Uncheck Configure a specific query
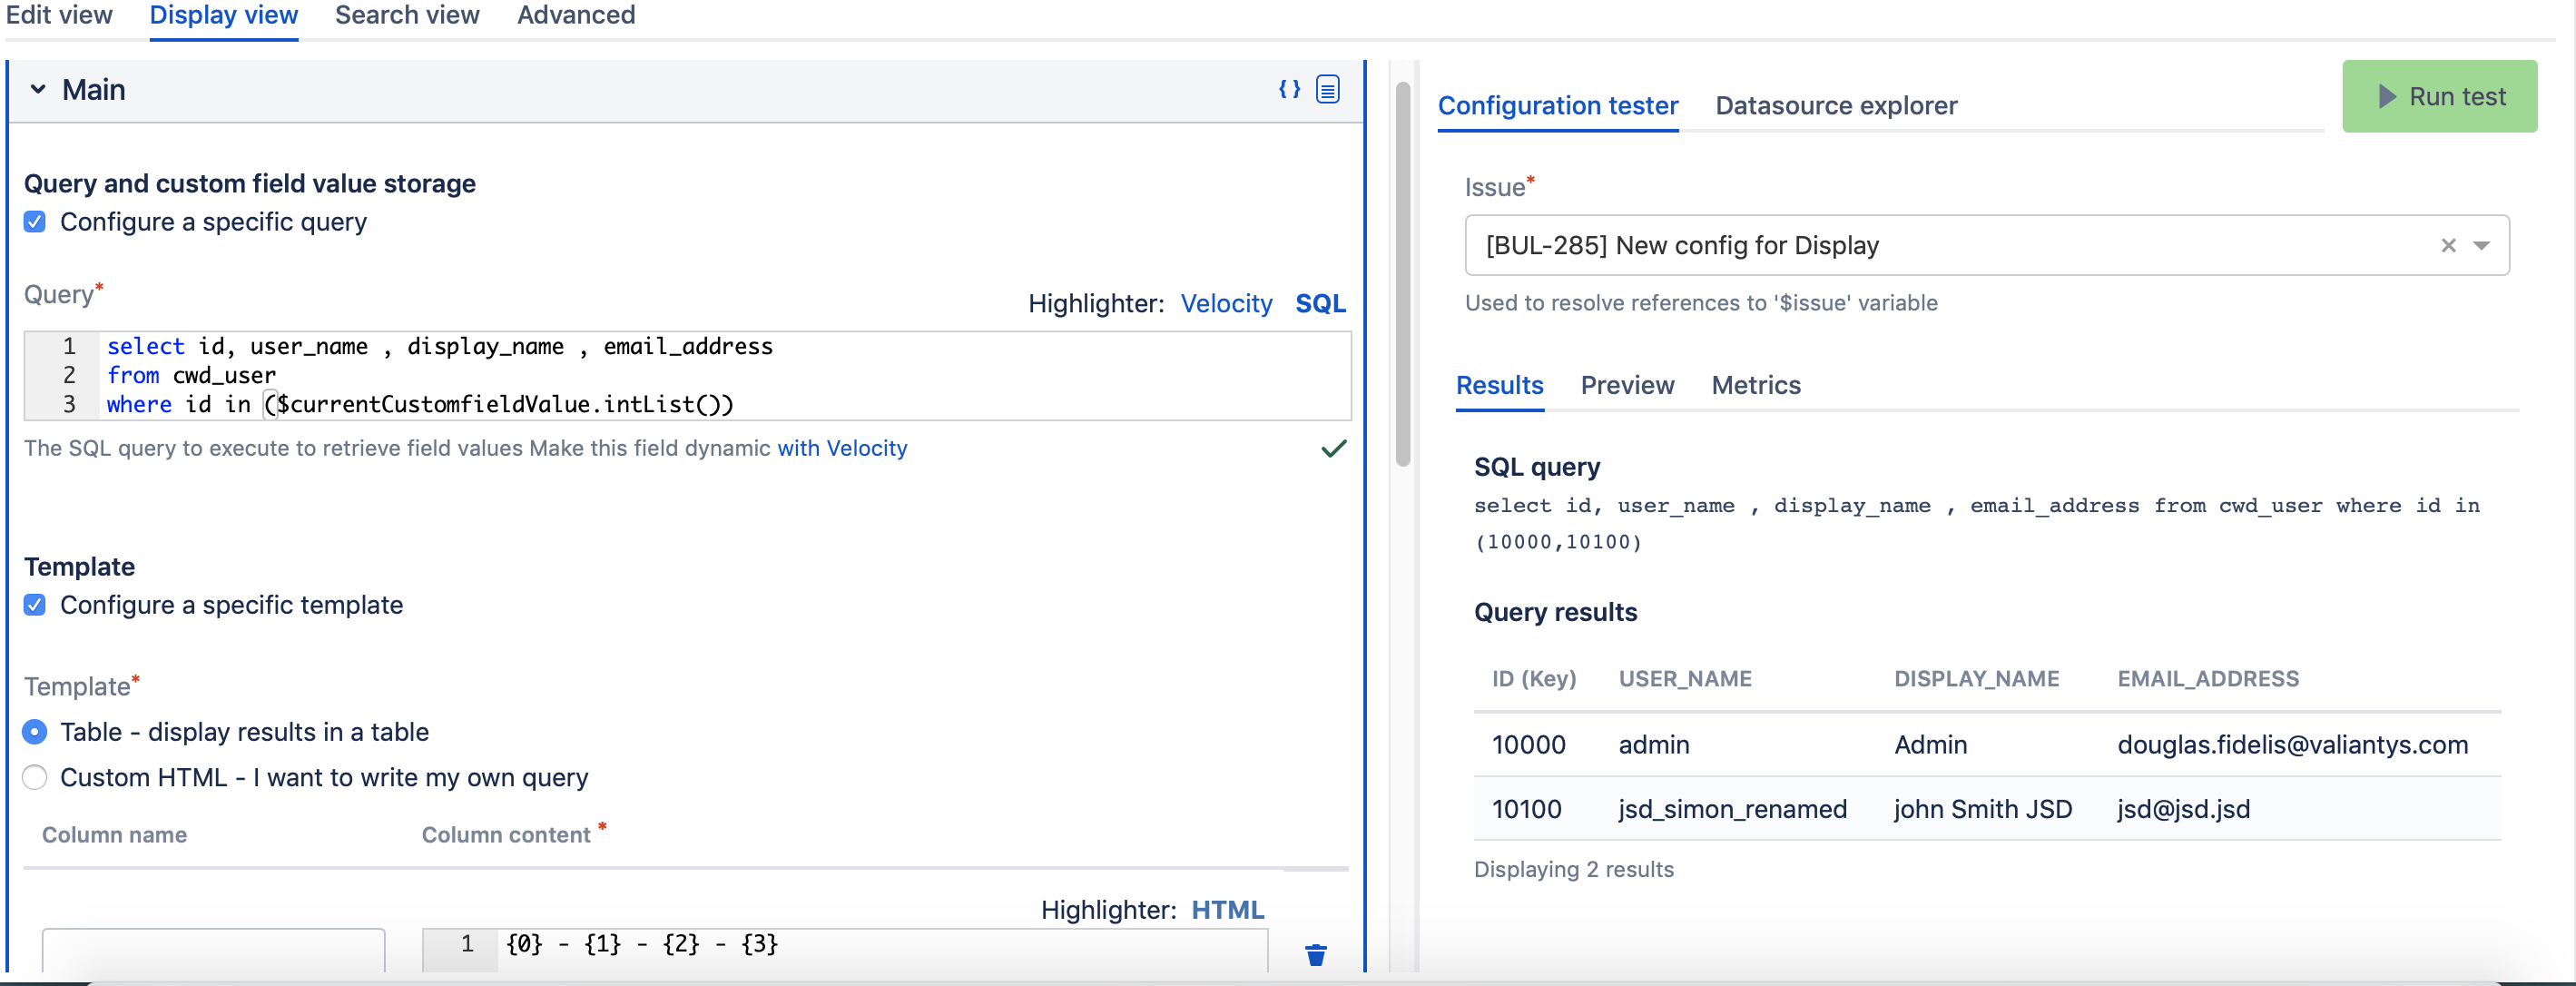This screenshot has width=2576, height=986. click(34, 221)
